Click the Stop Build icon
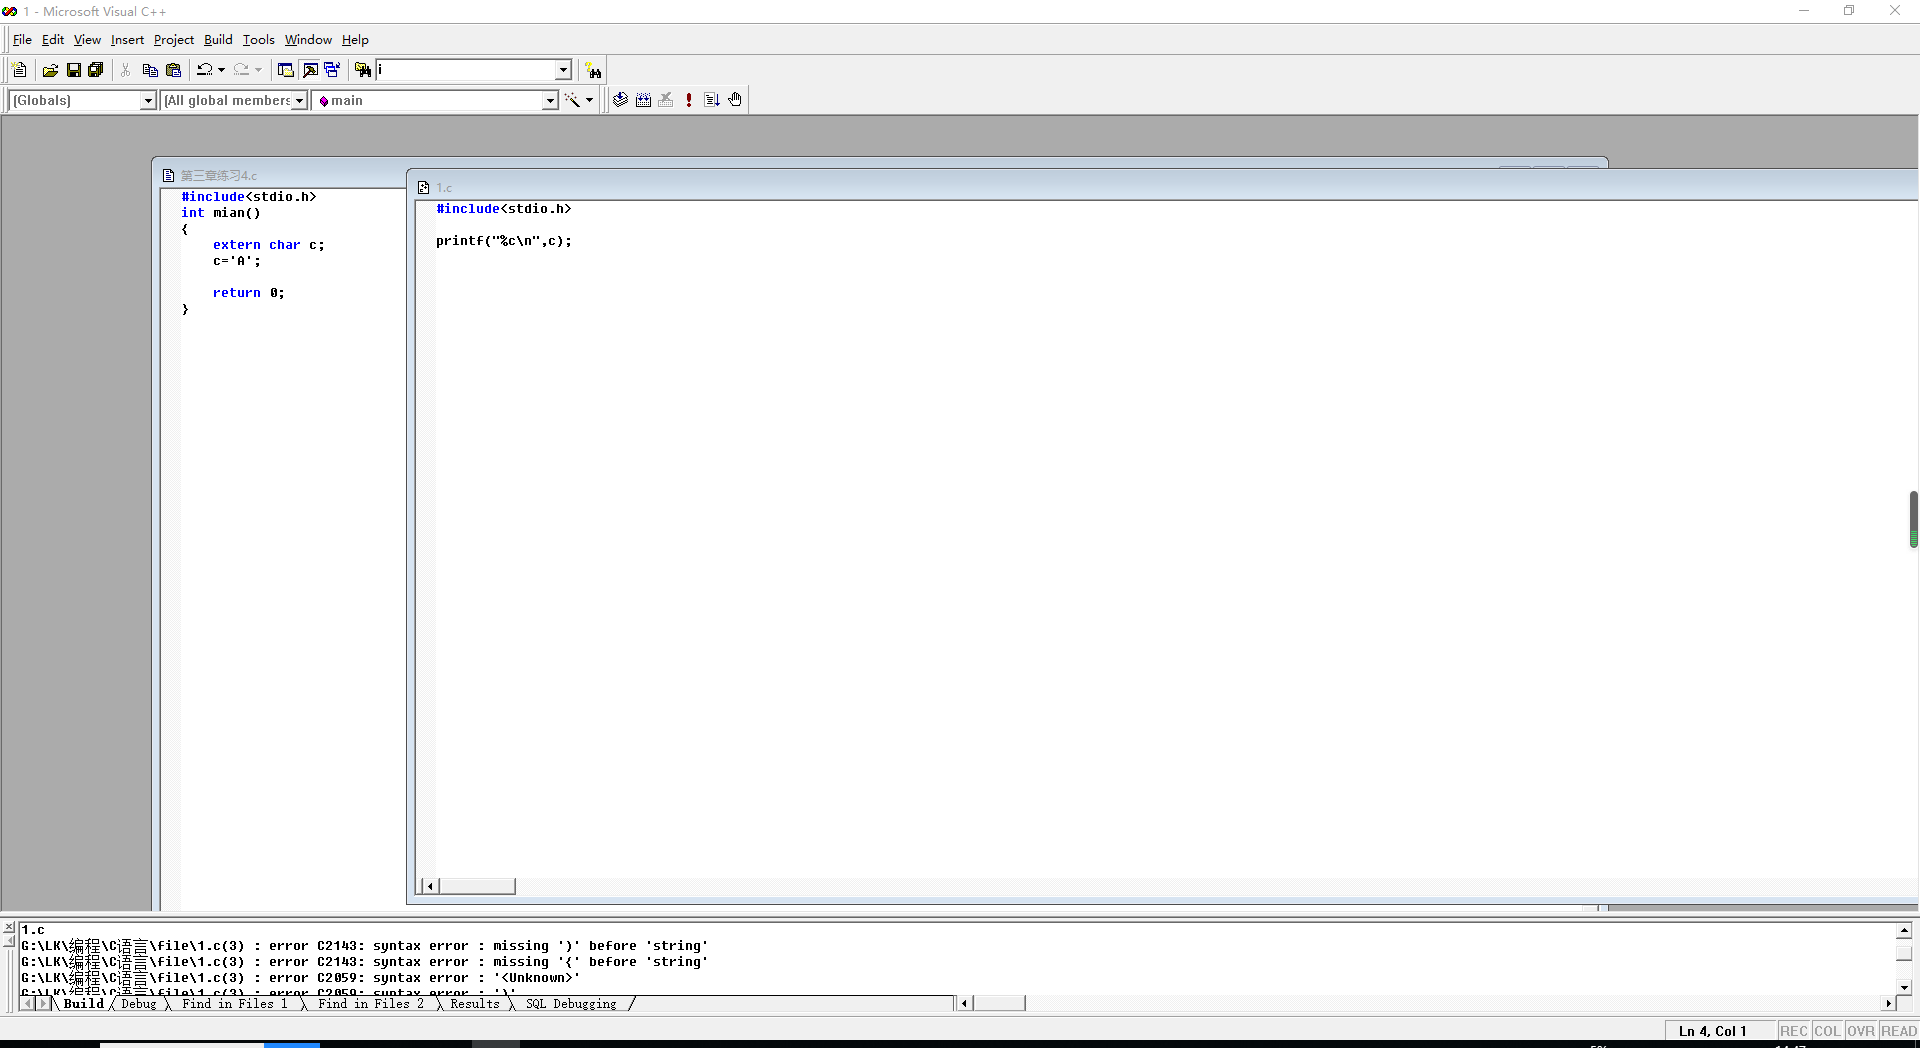The image size is (1920, 1048). point(666,100)
